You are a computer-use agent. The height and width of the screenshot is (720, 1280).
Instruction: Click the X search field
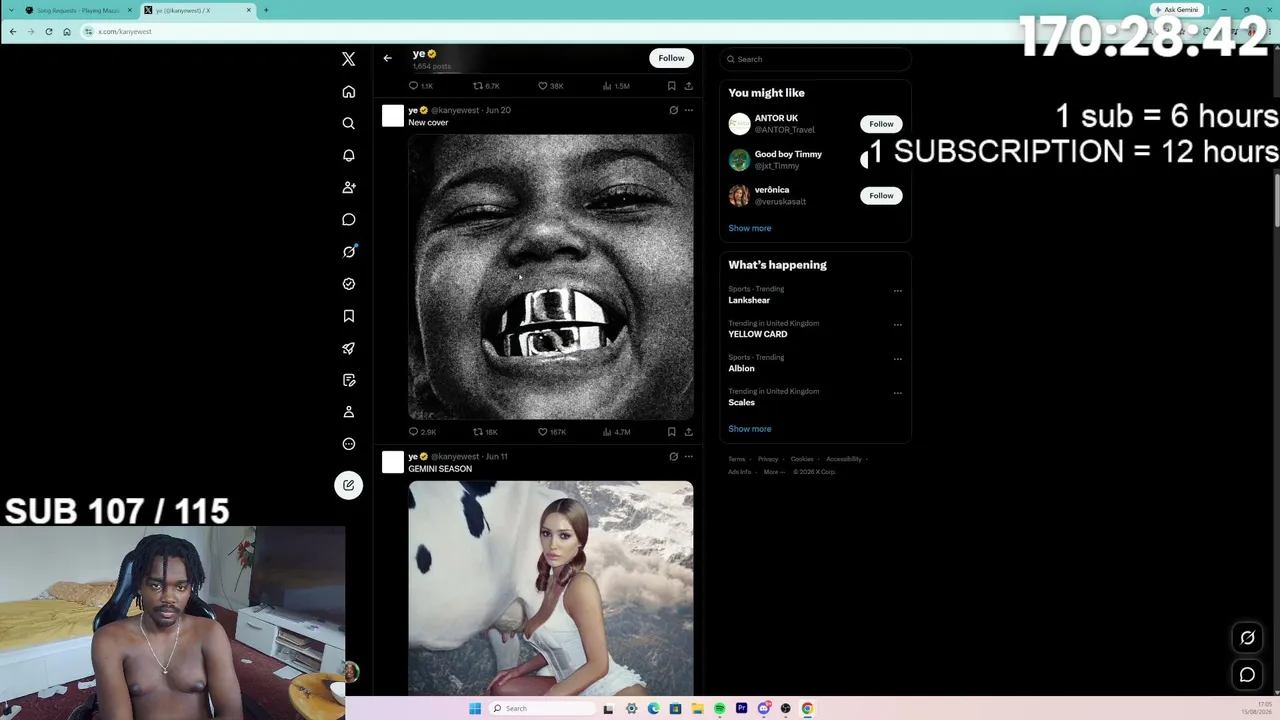(815, 59)
